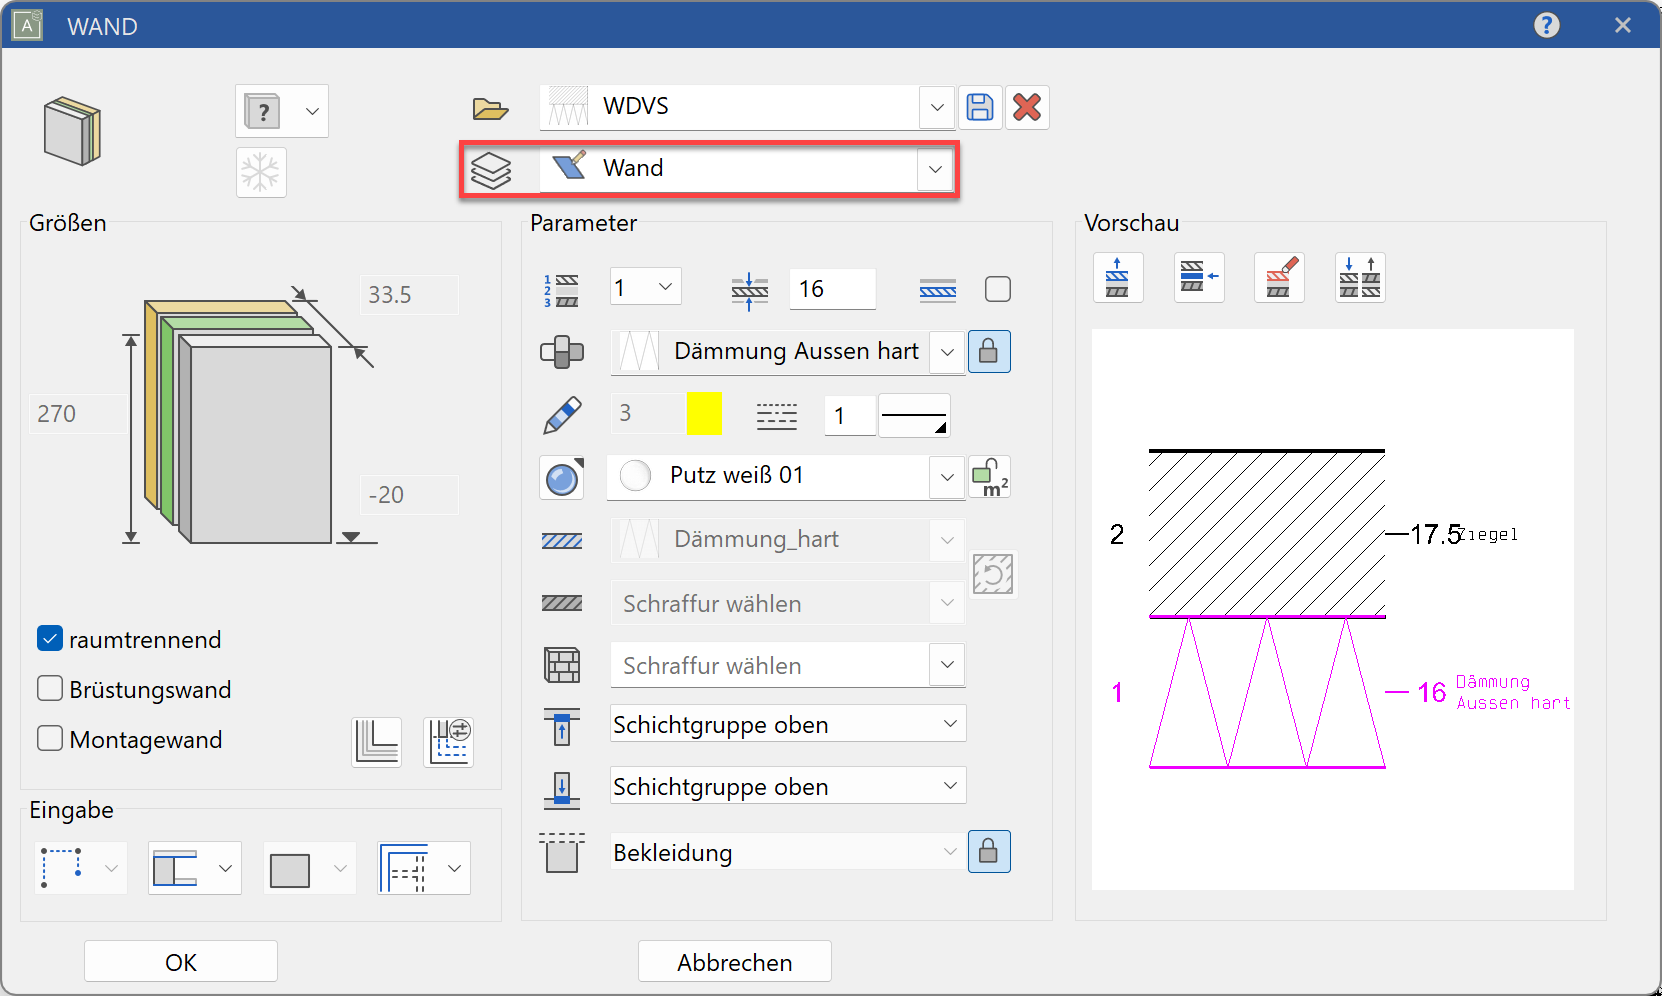Delete the WDVS wall favorite
Image resolution: width=1662 pixels, height=996 pixels.
pos(1026,107)
